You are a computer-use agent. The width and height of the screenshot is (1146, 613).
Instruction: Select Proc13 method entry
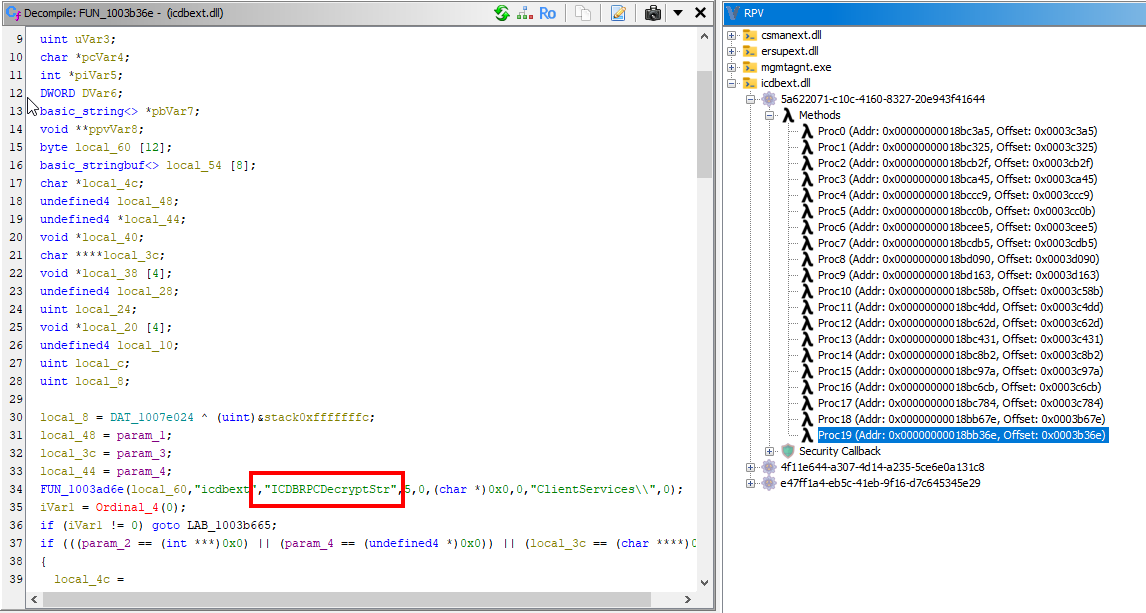coord(960,340)
